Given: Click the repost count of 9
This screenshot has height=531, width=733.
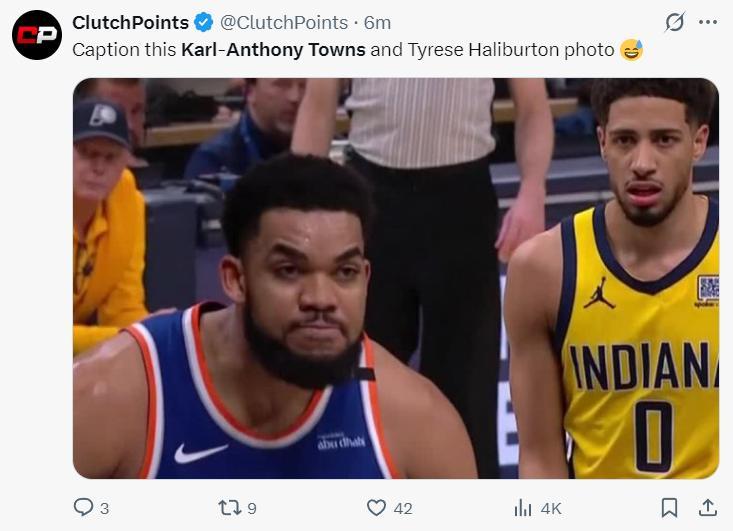Looking at the screenshot, I should [x=251, y=509].
